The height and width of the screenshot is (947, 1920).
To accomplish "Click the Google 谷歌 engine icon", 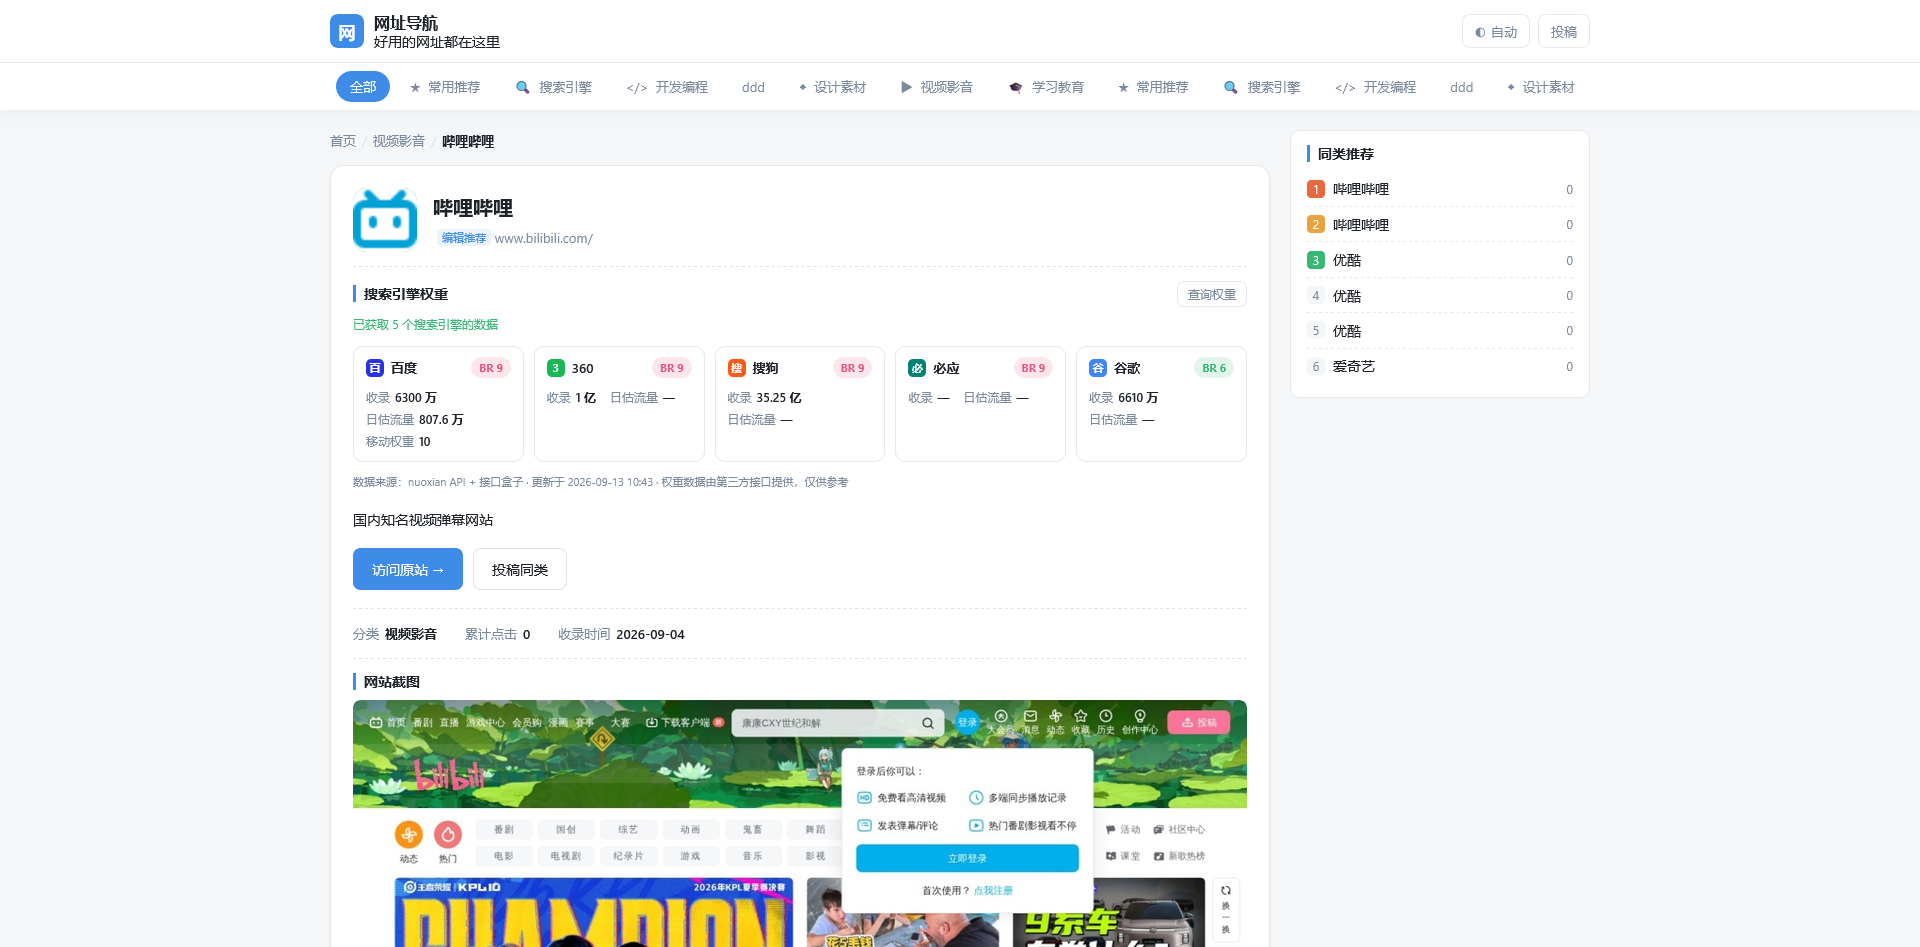I will (1098, 368).
